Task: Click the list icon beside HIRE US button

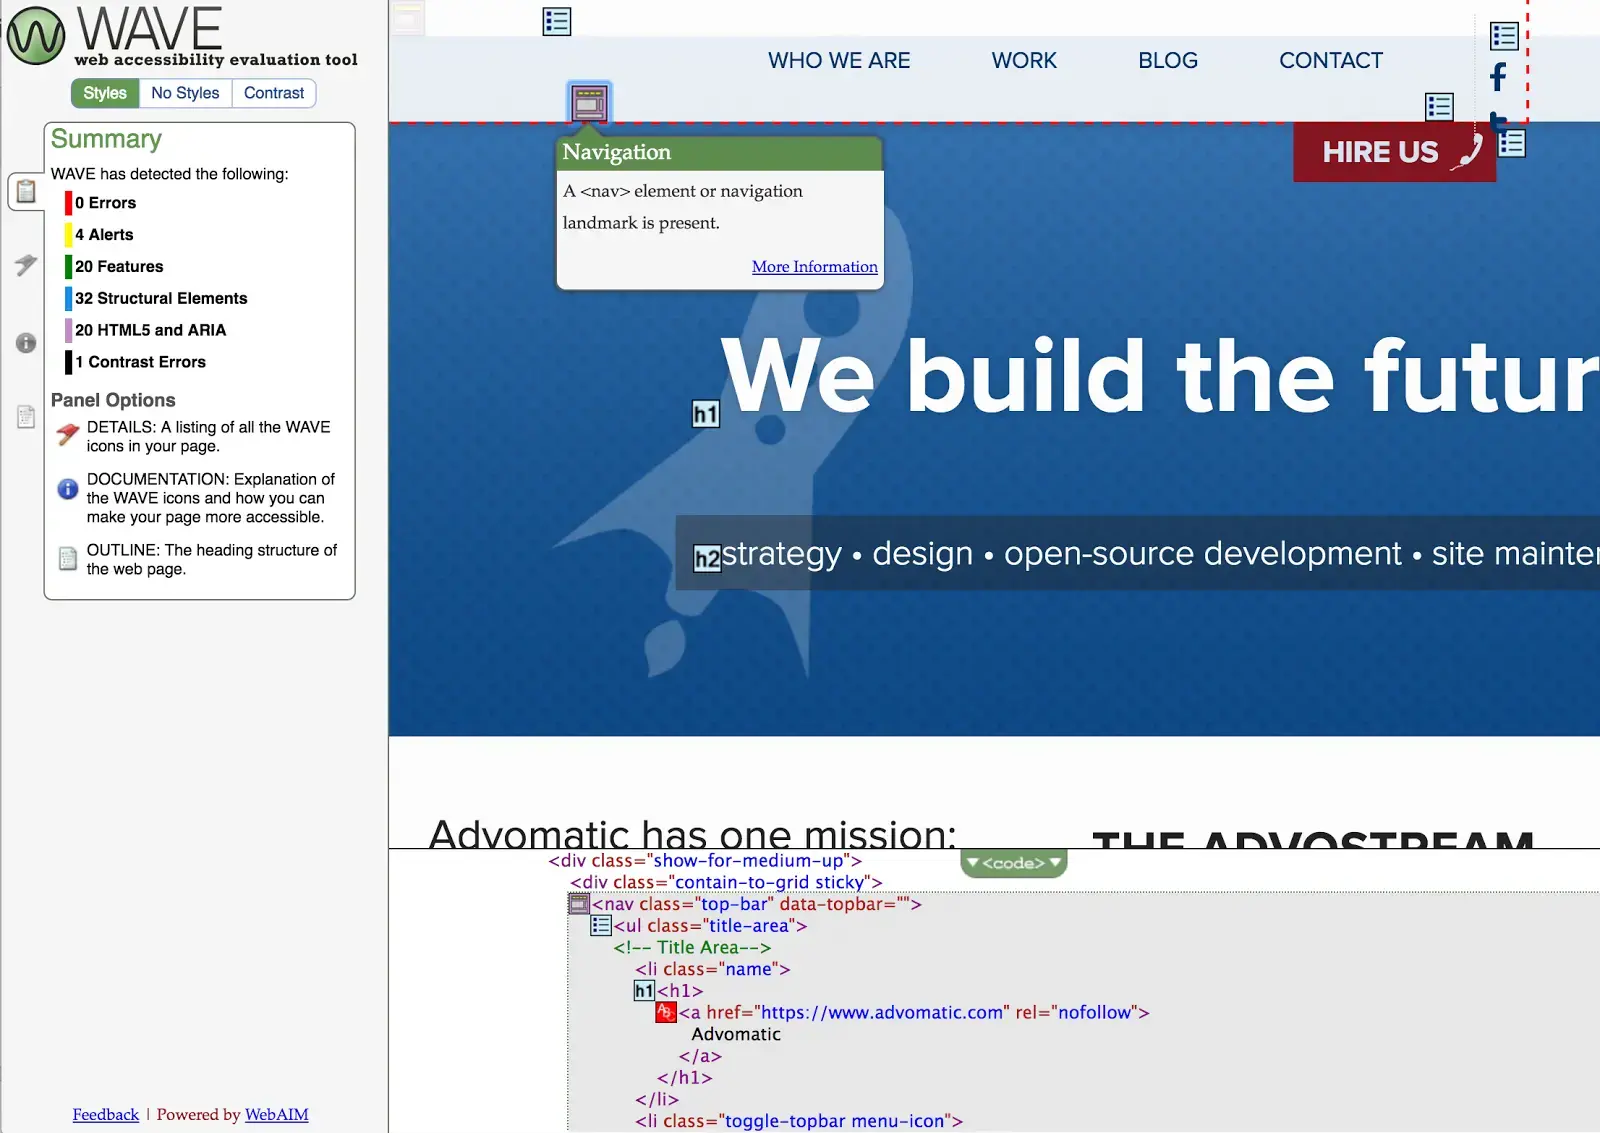Action: (x=1511, y=144)
